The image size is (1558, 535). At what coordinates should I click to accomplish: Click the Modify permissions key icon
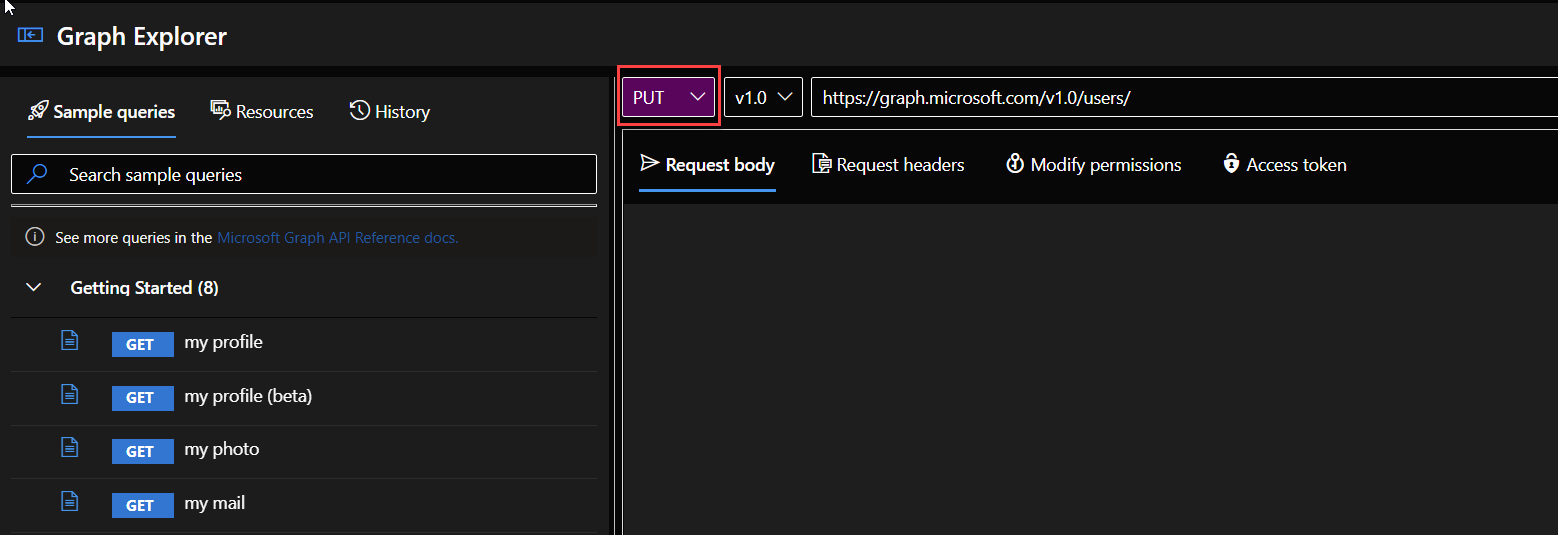pos(1015,164)
